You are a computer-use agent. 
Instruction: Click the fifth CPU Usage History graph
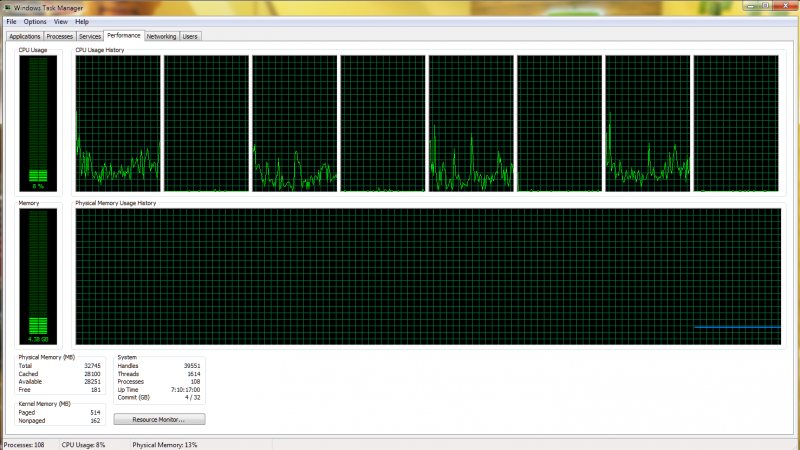pos(471,123)
